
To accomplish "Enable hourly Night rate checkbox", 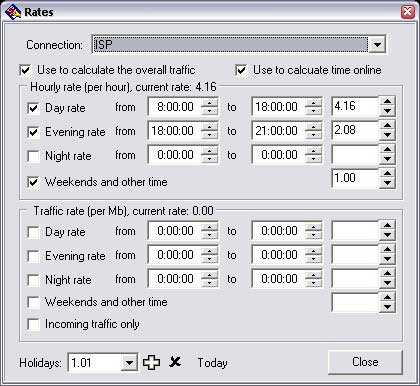I will [x=33, y=156].
